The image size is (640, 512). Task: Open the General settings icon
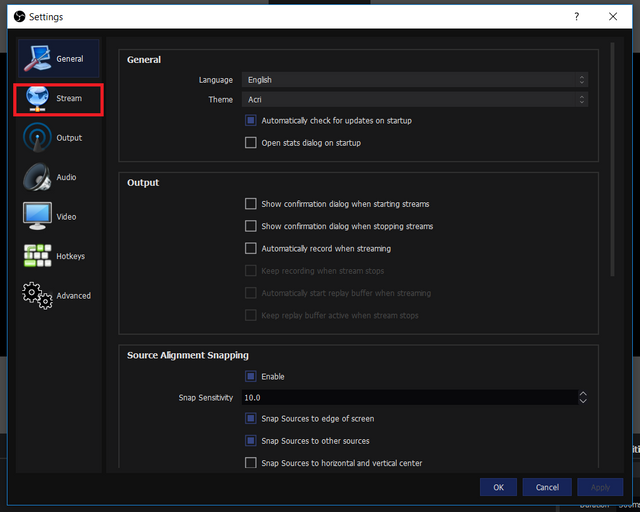point(37,59)
